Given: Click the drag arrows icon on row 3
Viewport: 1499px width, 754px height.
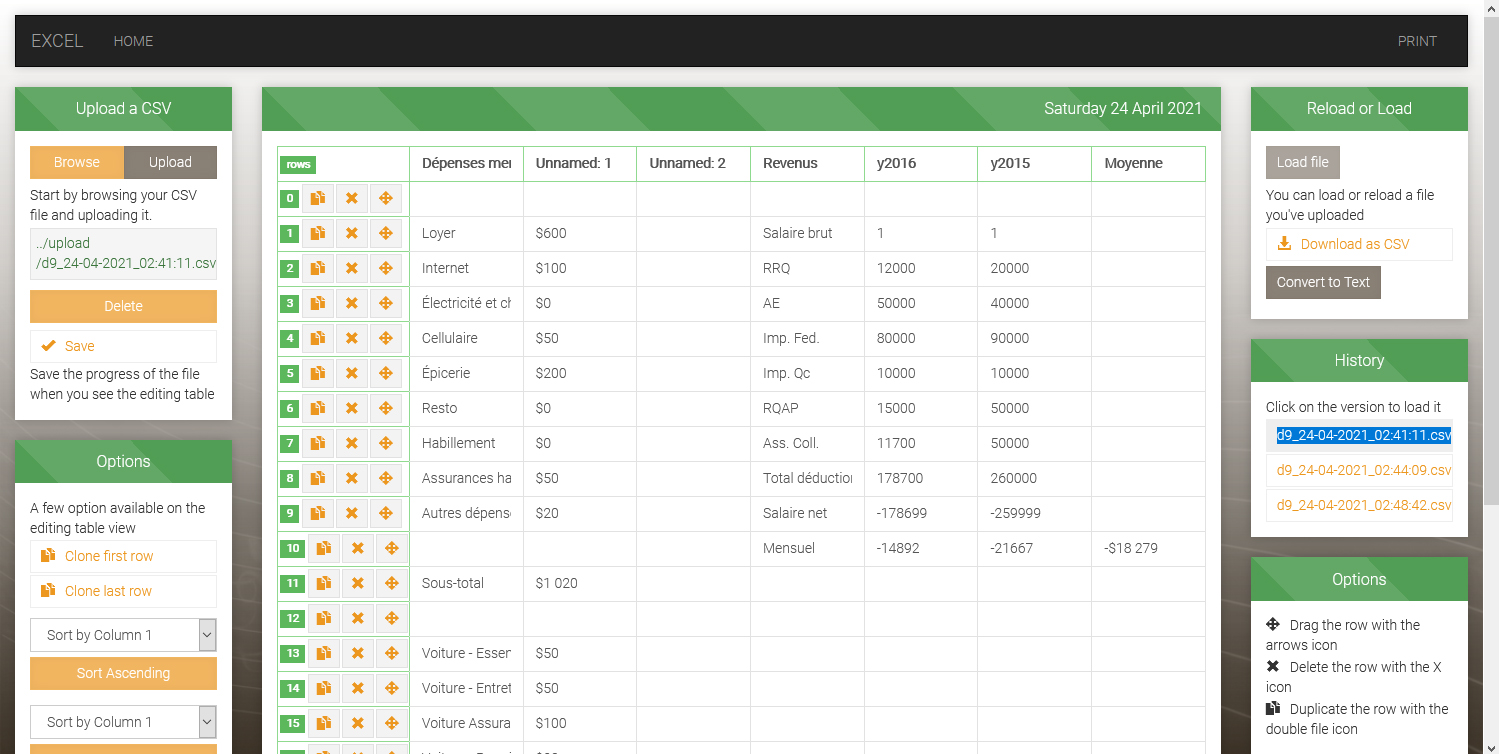Looking at the screenshot, I should tap(385, 304).
